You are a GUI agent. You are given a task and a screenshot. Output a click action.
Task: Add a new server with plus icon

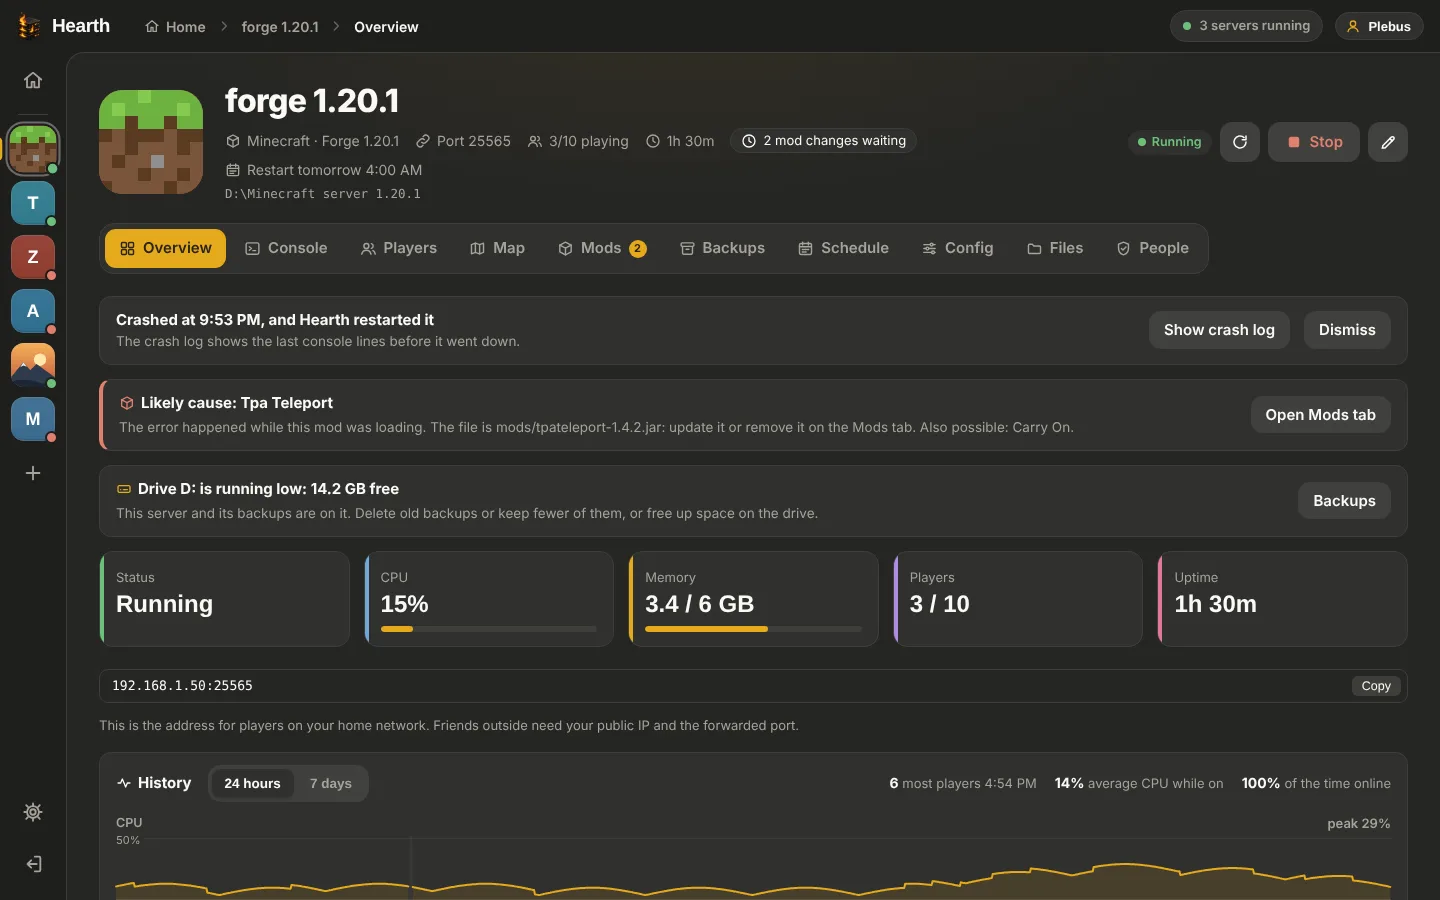tap(33, 473)
